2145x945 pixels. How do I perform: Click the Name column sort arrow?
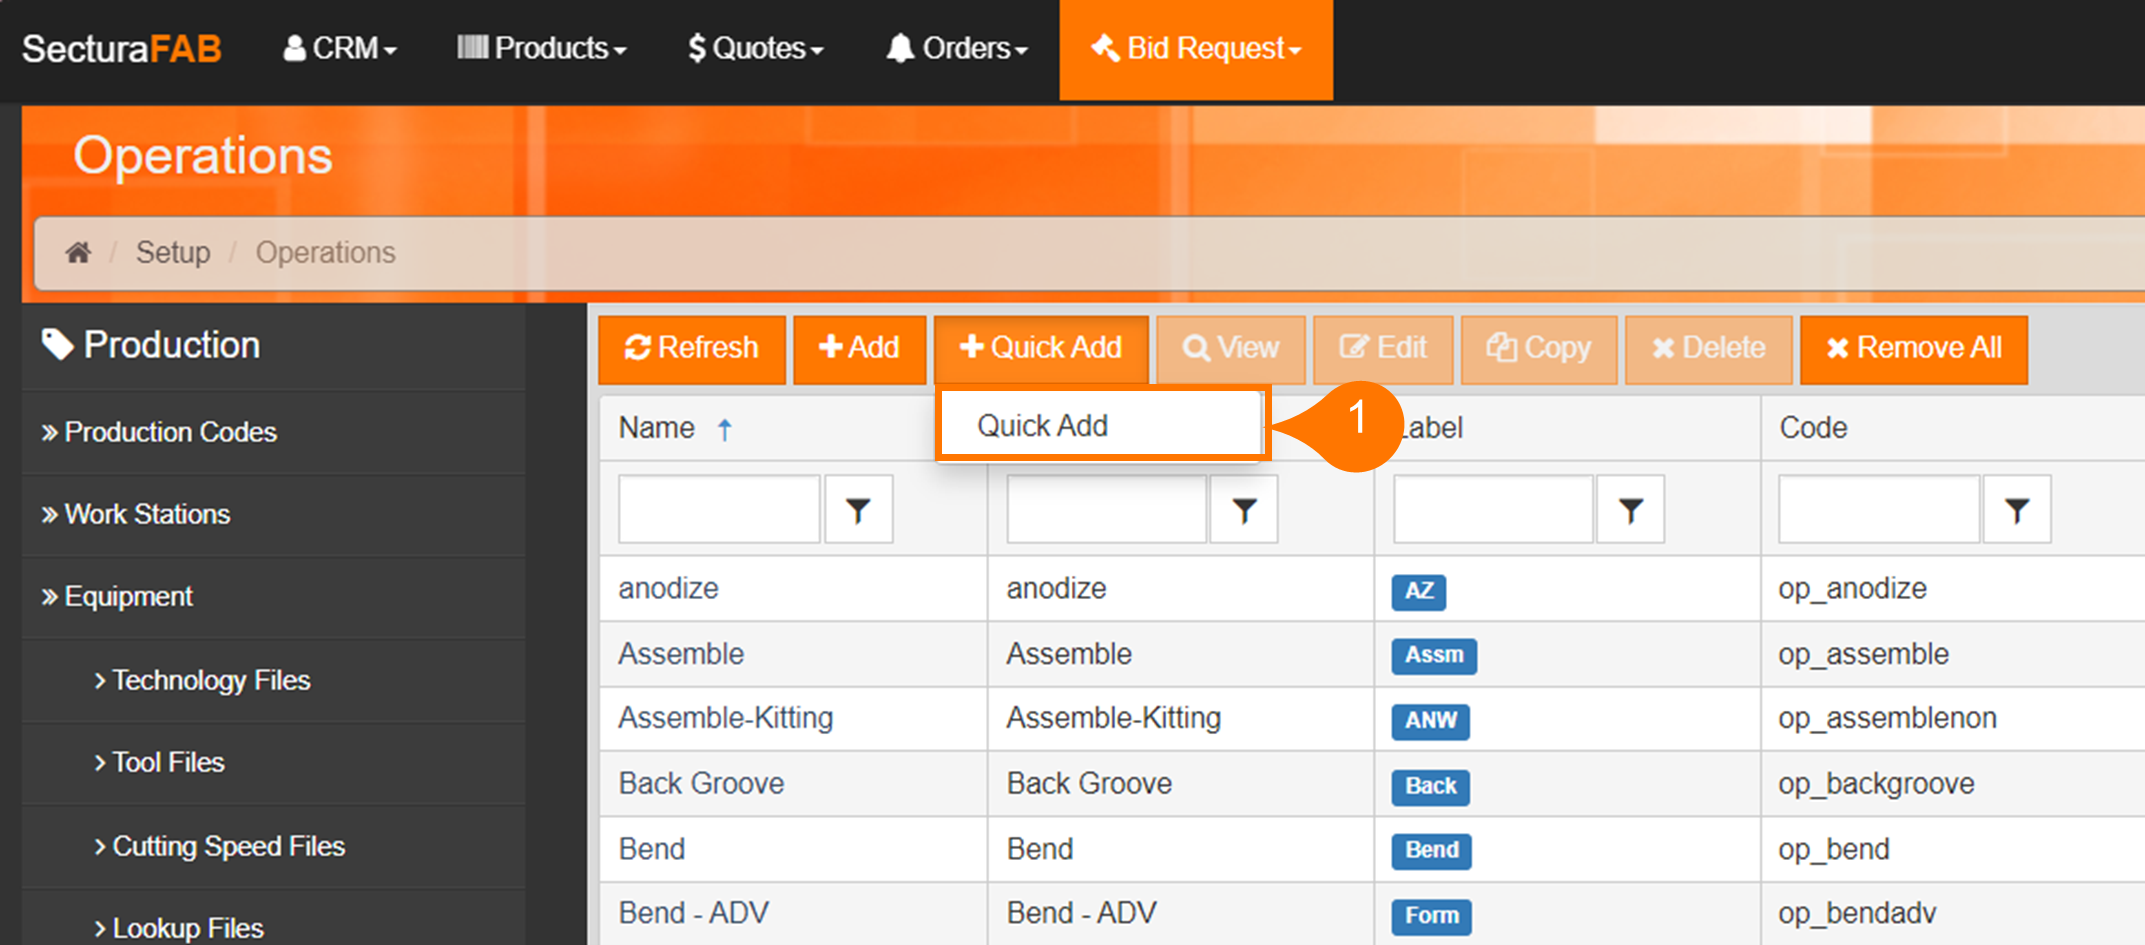tap(725, 429)
